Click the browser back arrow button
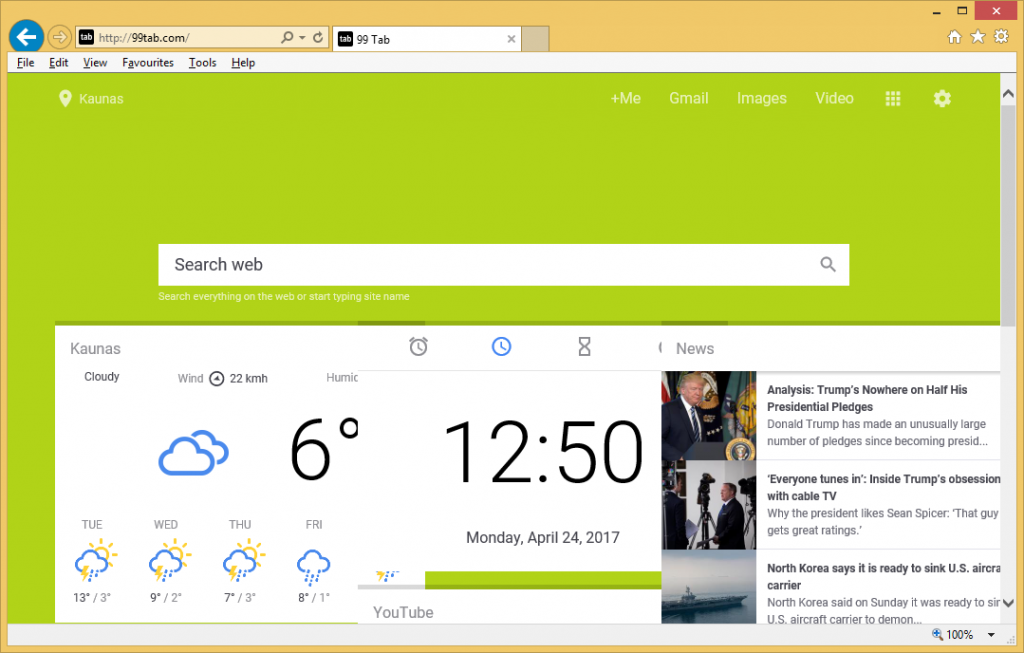The height and width of the screenshot is (653, 1024). point(25,37)
